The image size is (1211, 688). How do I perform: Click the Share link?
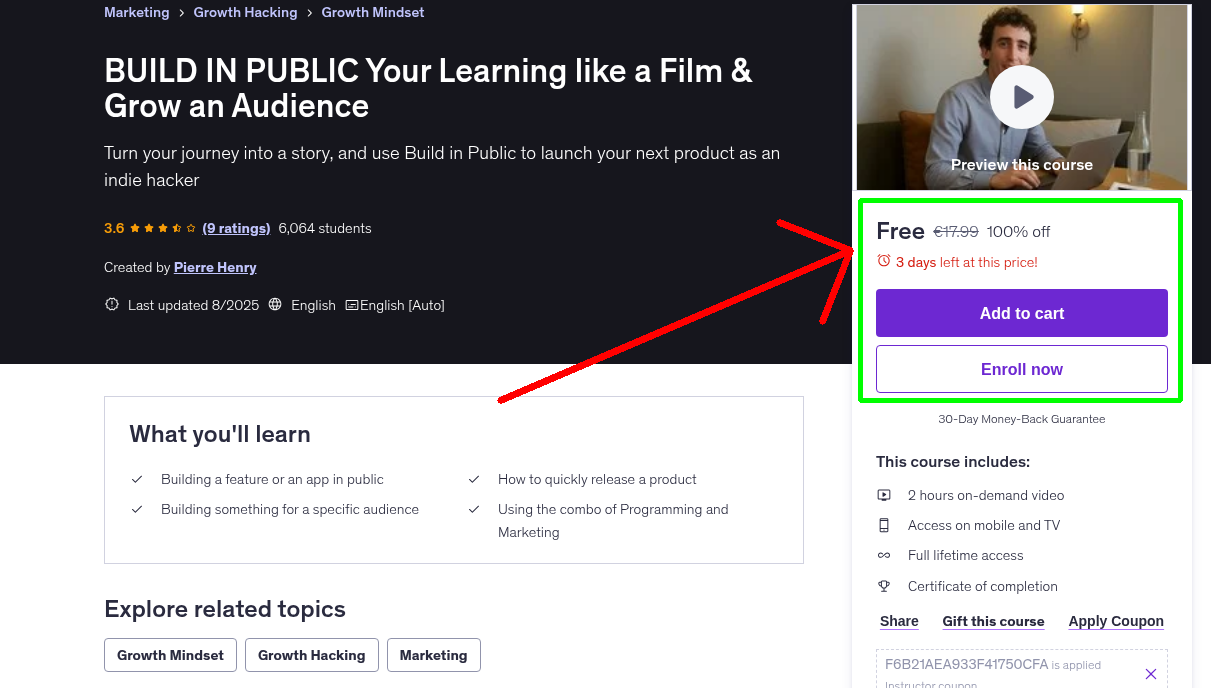coord(898,620)
